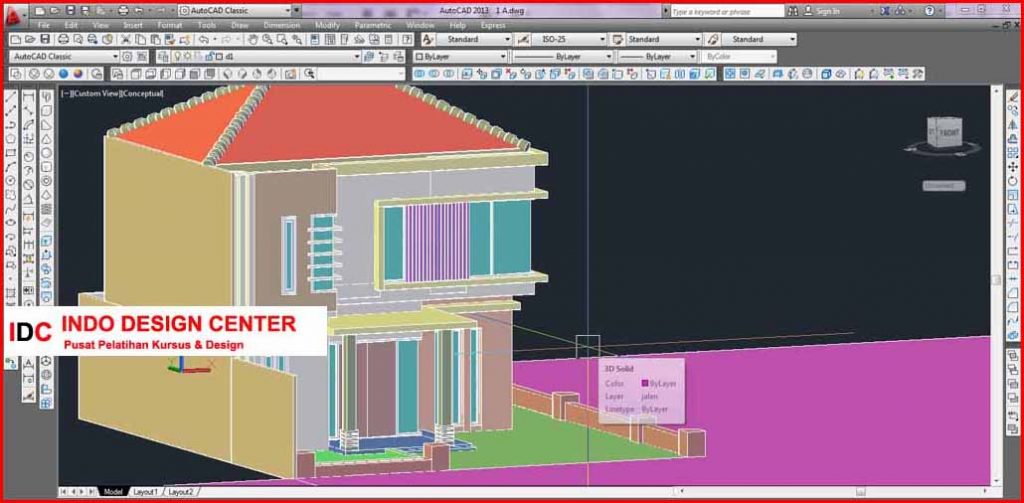Open the multileader style Standard dropdown
The height and width of the screenshot is (503, 1024).
coord(759,39)
